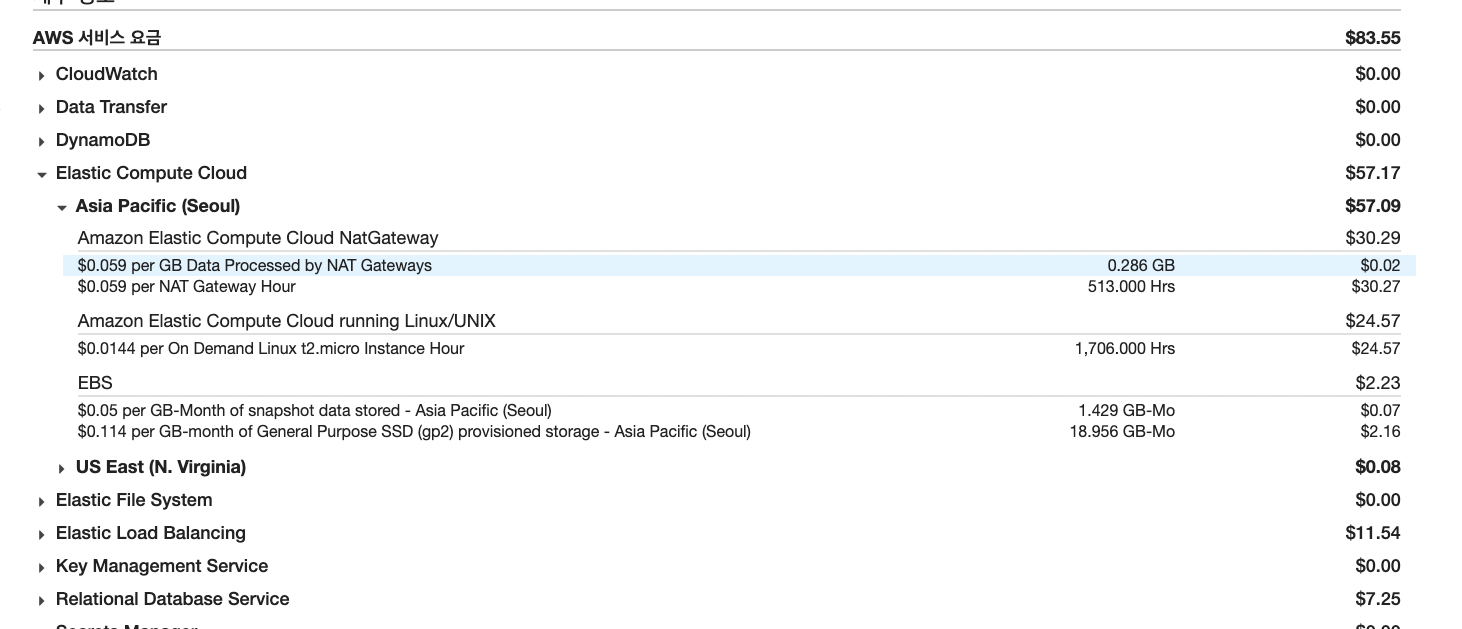Click the Relational Database Service name

173,599
